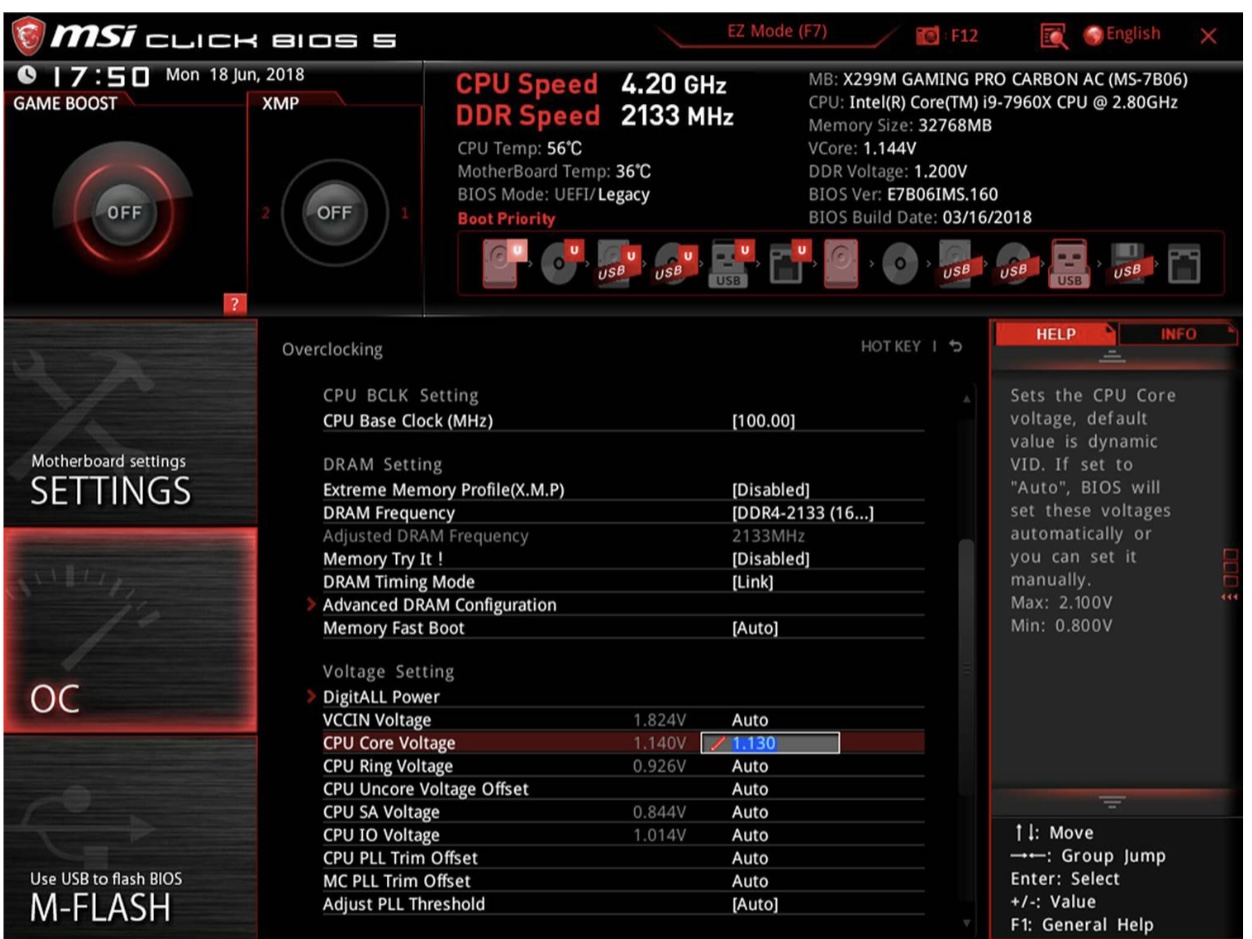Click the CPU Uncore Voltage Offset Auto value
Image resolution: width=1252 pixels, height=939 pixels.
tap(750, 789)
